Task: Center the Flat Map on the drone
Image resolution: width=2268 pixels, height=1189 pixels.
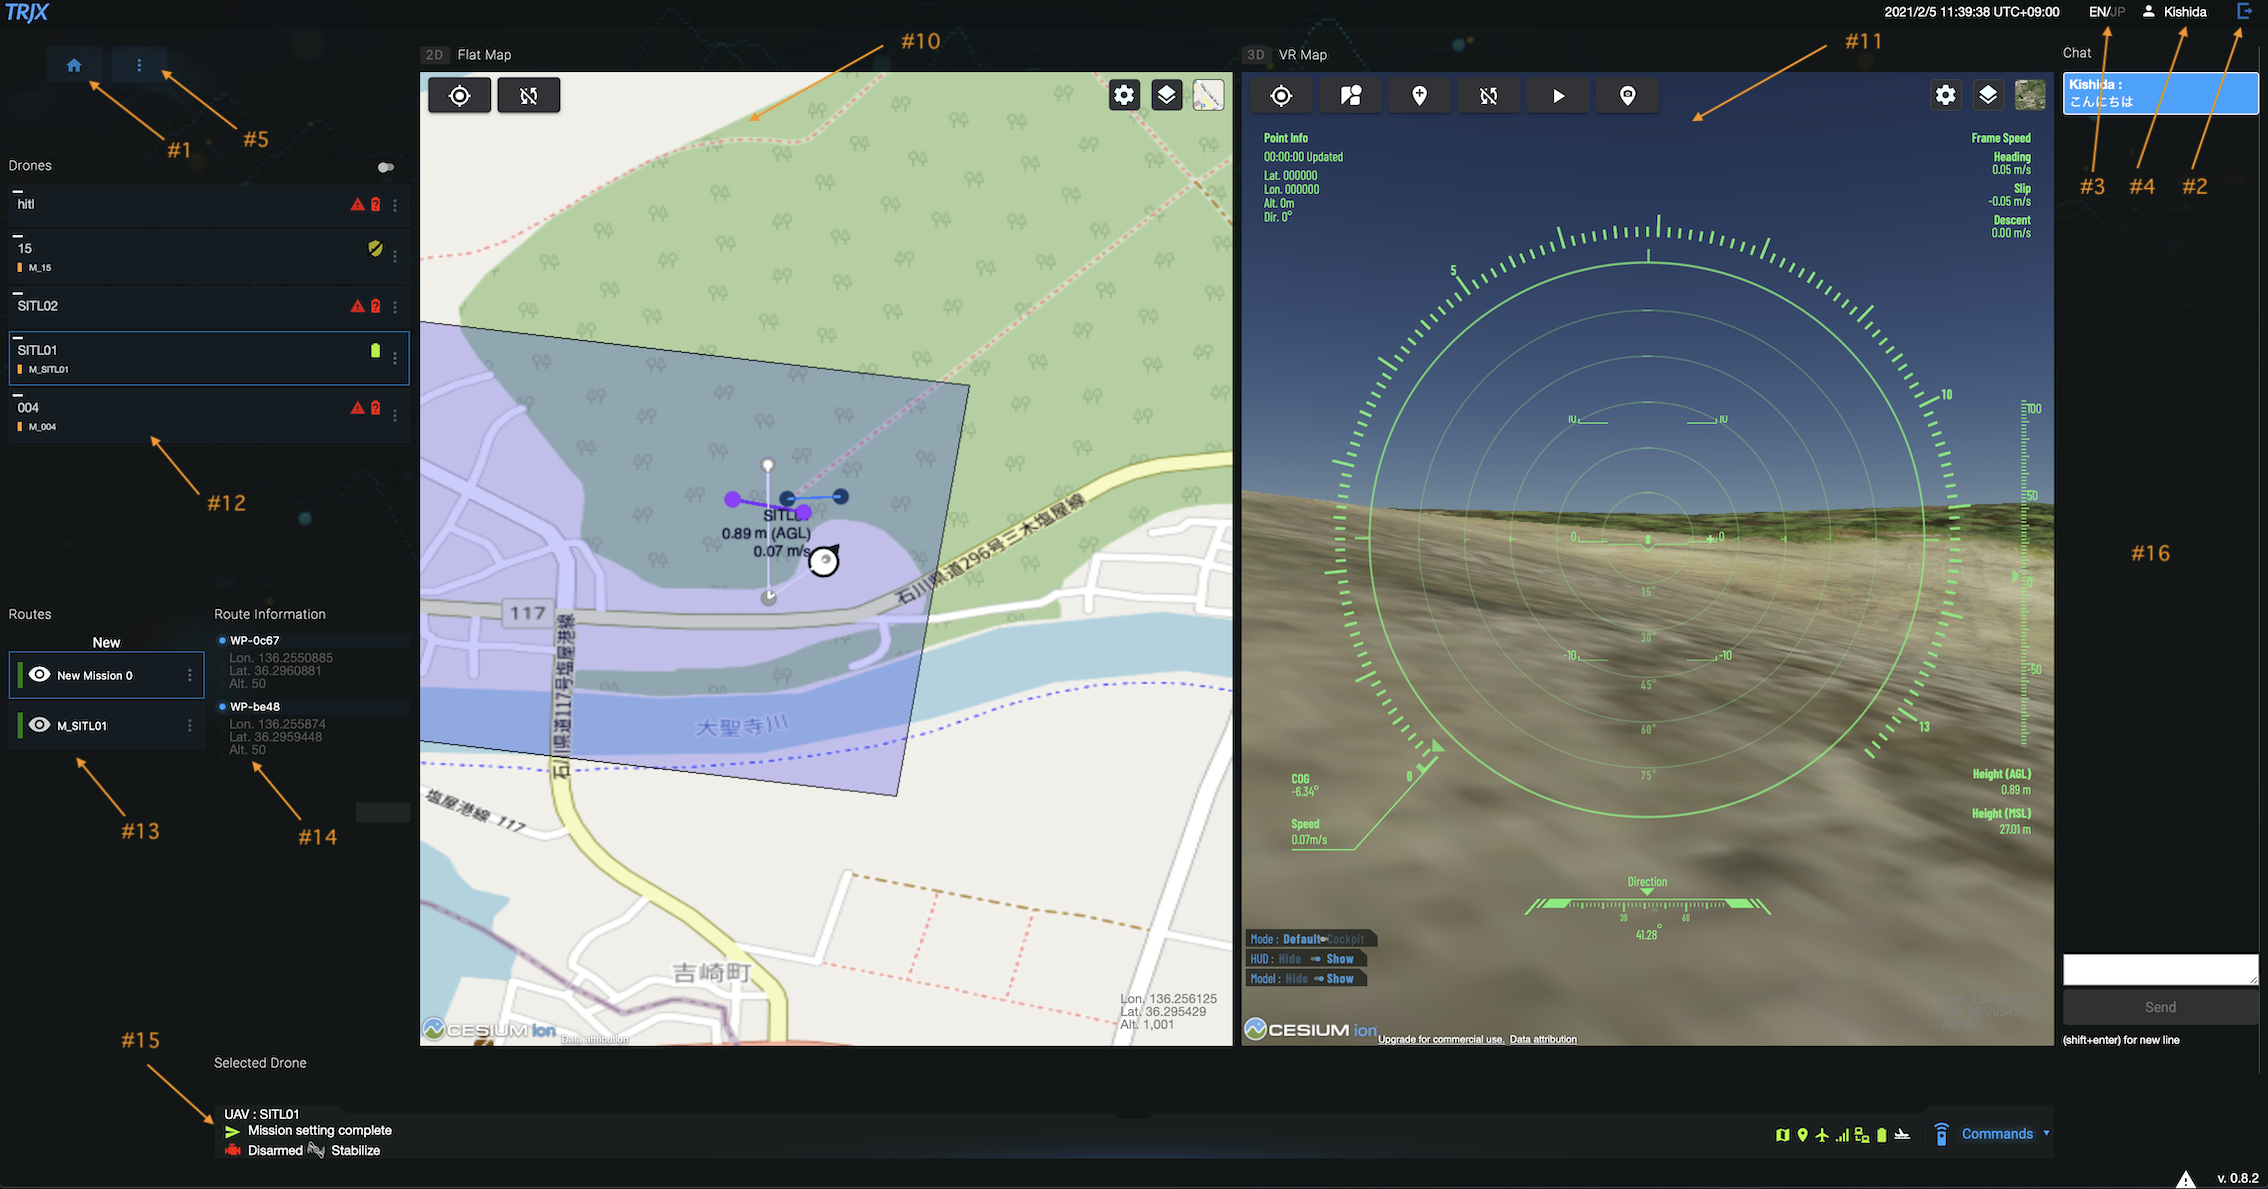Action: (x=459, y=96)
